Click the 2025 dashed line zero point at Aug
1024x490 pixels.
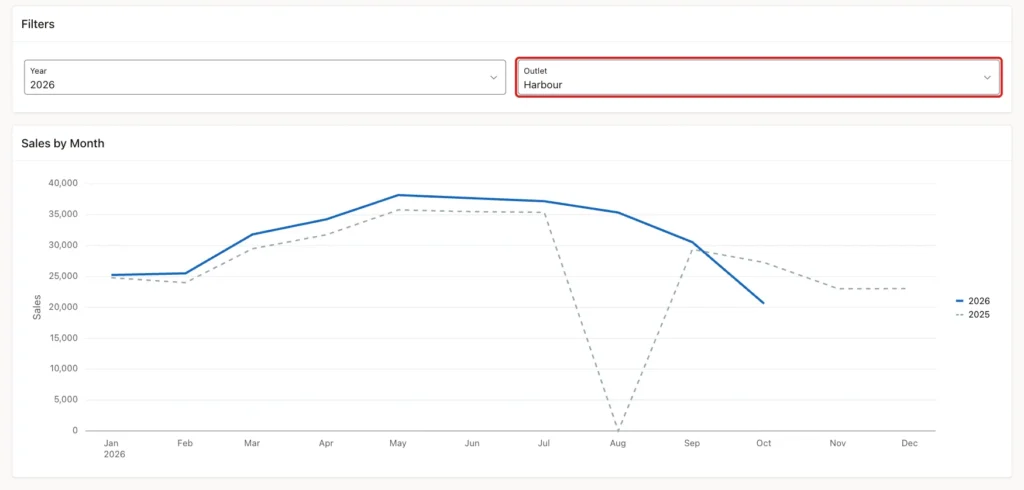pyautogui.click(x=618, y=430)
